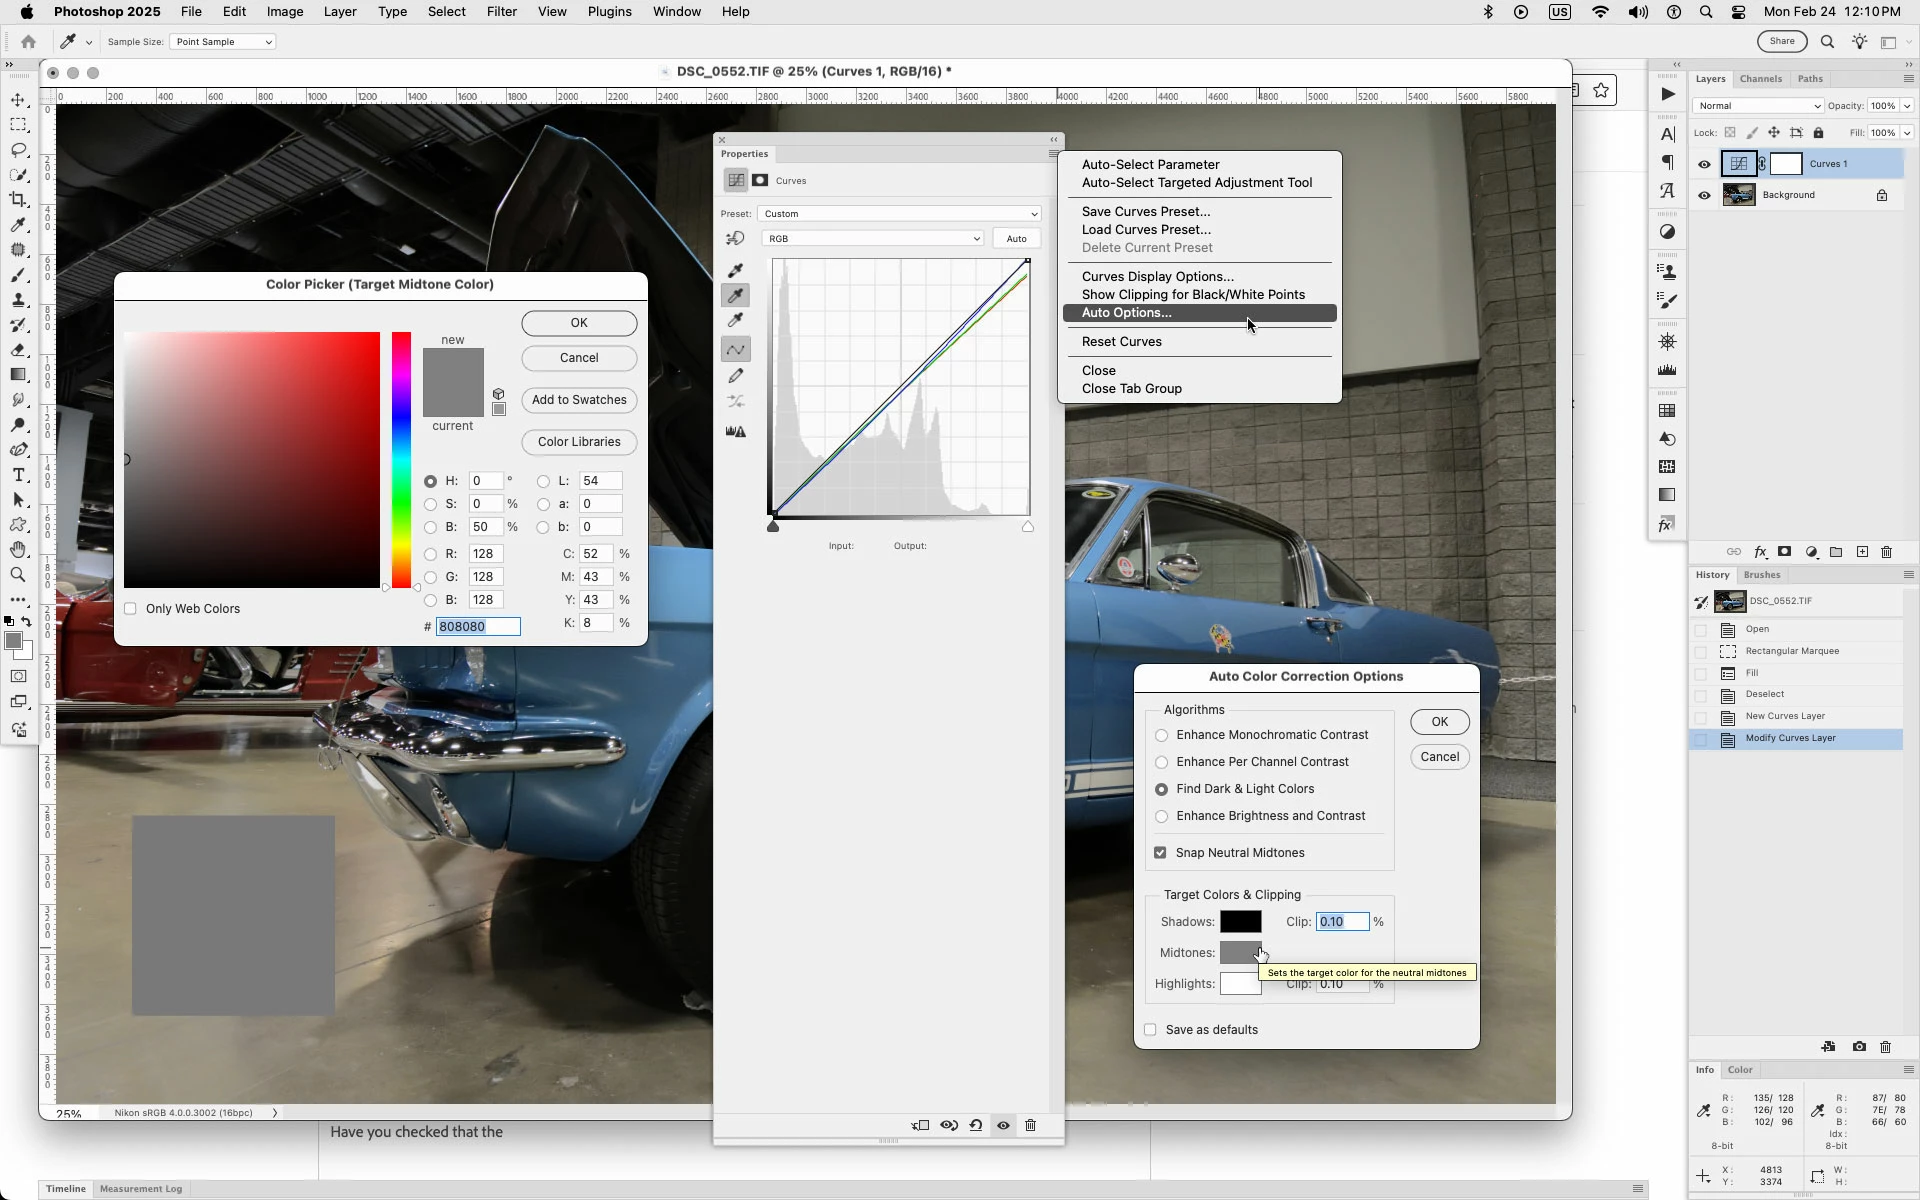The height and width of the screenshot is (1200, 1920).
Task: Choose Reset Curves from the menu
Action: pos(1121,342)
